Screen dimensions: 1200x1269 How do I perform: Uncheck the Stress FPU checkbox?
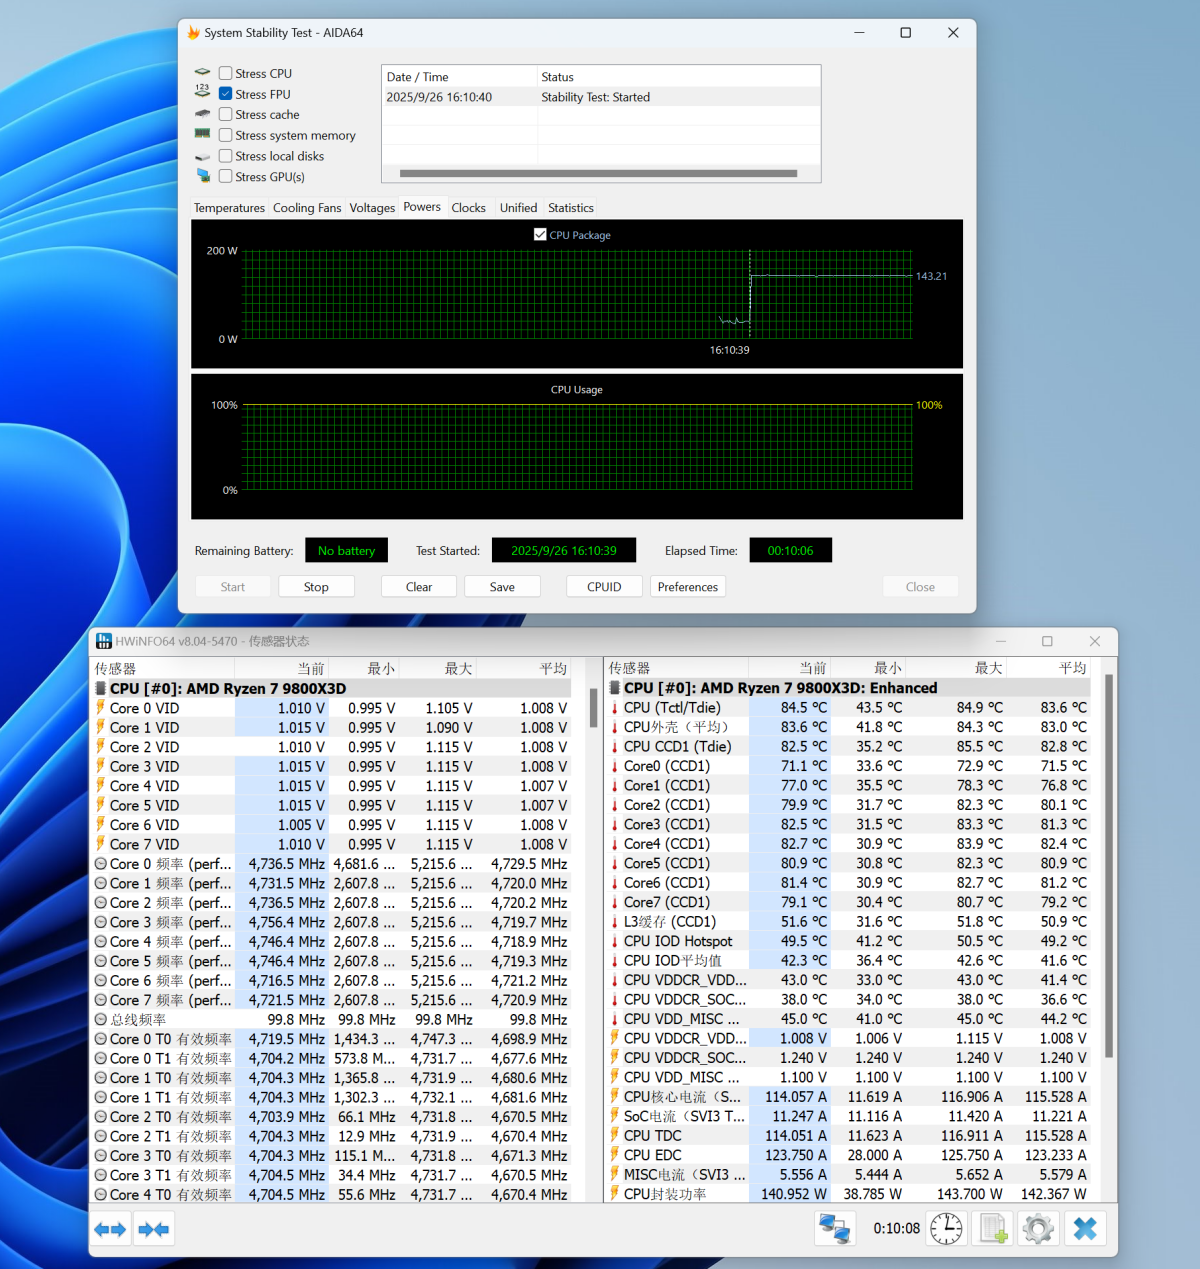pyautogui.click(x=226, y=94)
